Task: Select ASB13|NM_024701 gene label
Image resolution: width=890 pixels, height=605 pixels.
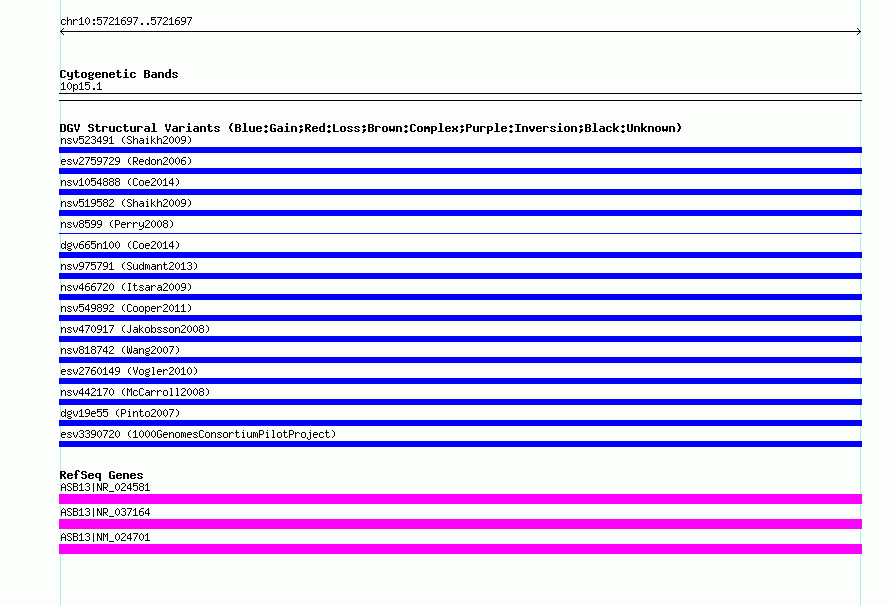Action: tap(105, 537)
